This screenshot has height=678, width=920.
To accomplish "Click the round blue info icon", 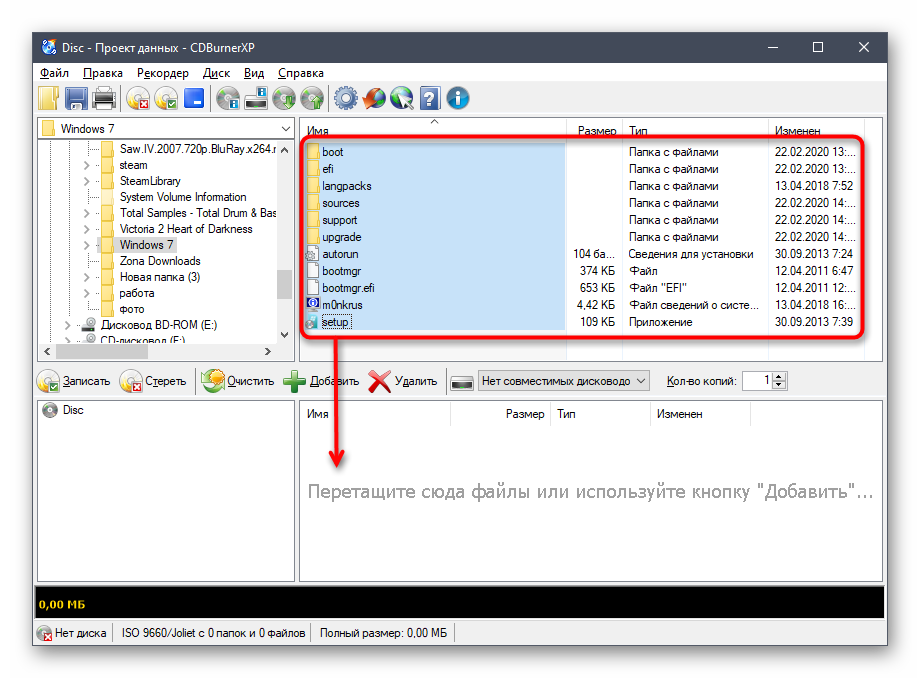I will (x=458, y=98).
